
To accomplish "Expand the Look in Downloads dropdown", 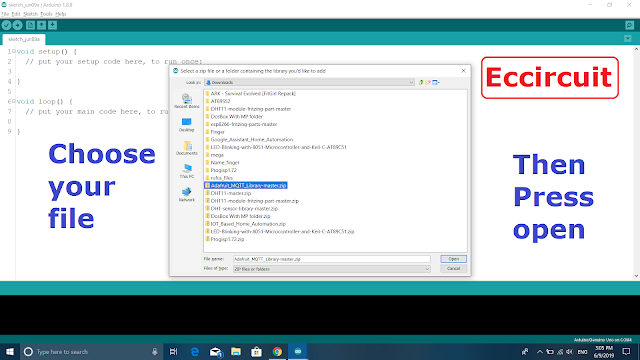I will click(309, 82).
